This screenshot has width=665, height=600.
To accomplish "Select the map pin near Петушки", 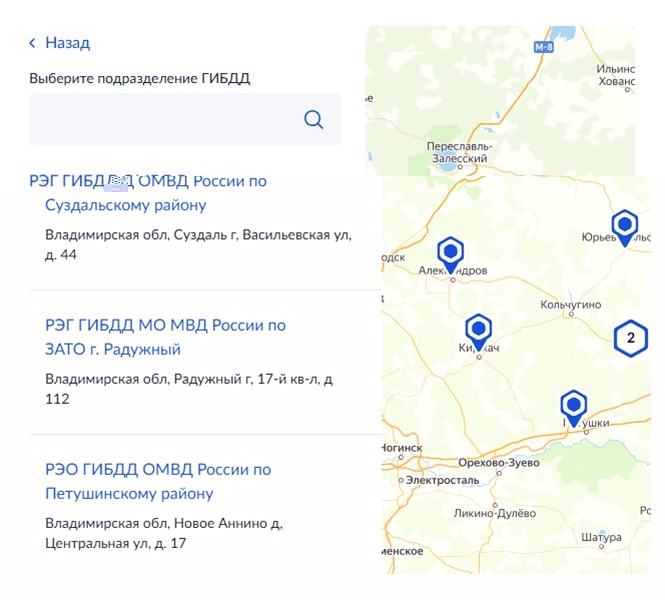I will click(x=573, y=409).
